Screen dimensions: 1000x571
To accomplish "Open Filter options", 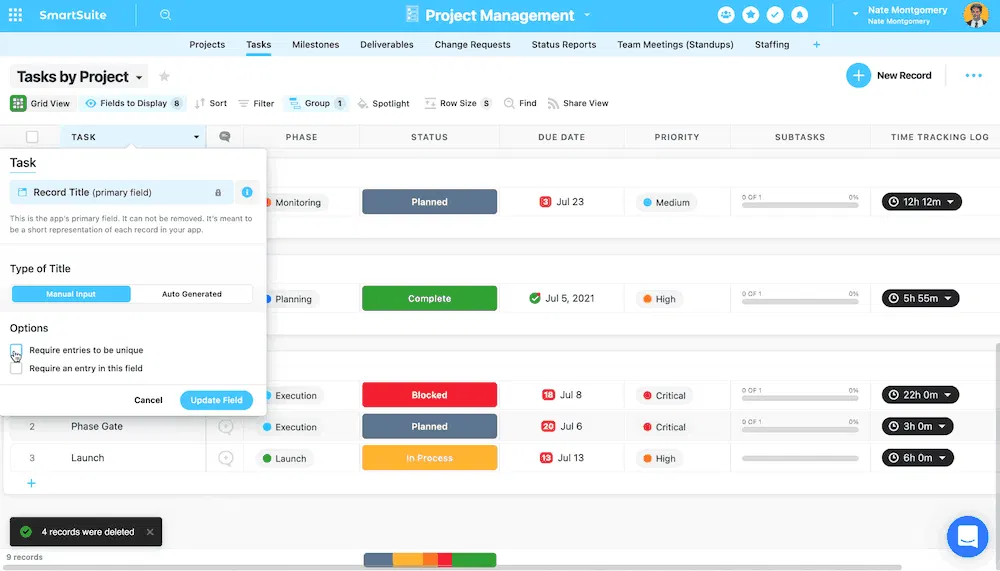I will (x=256, y=103).
